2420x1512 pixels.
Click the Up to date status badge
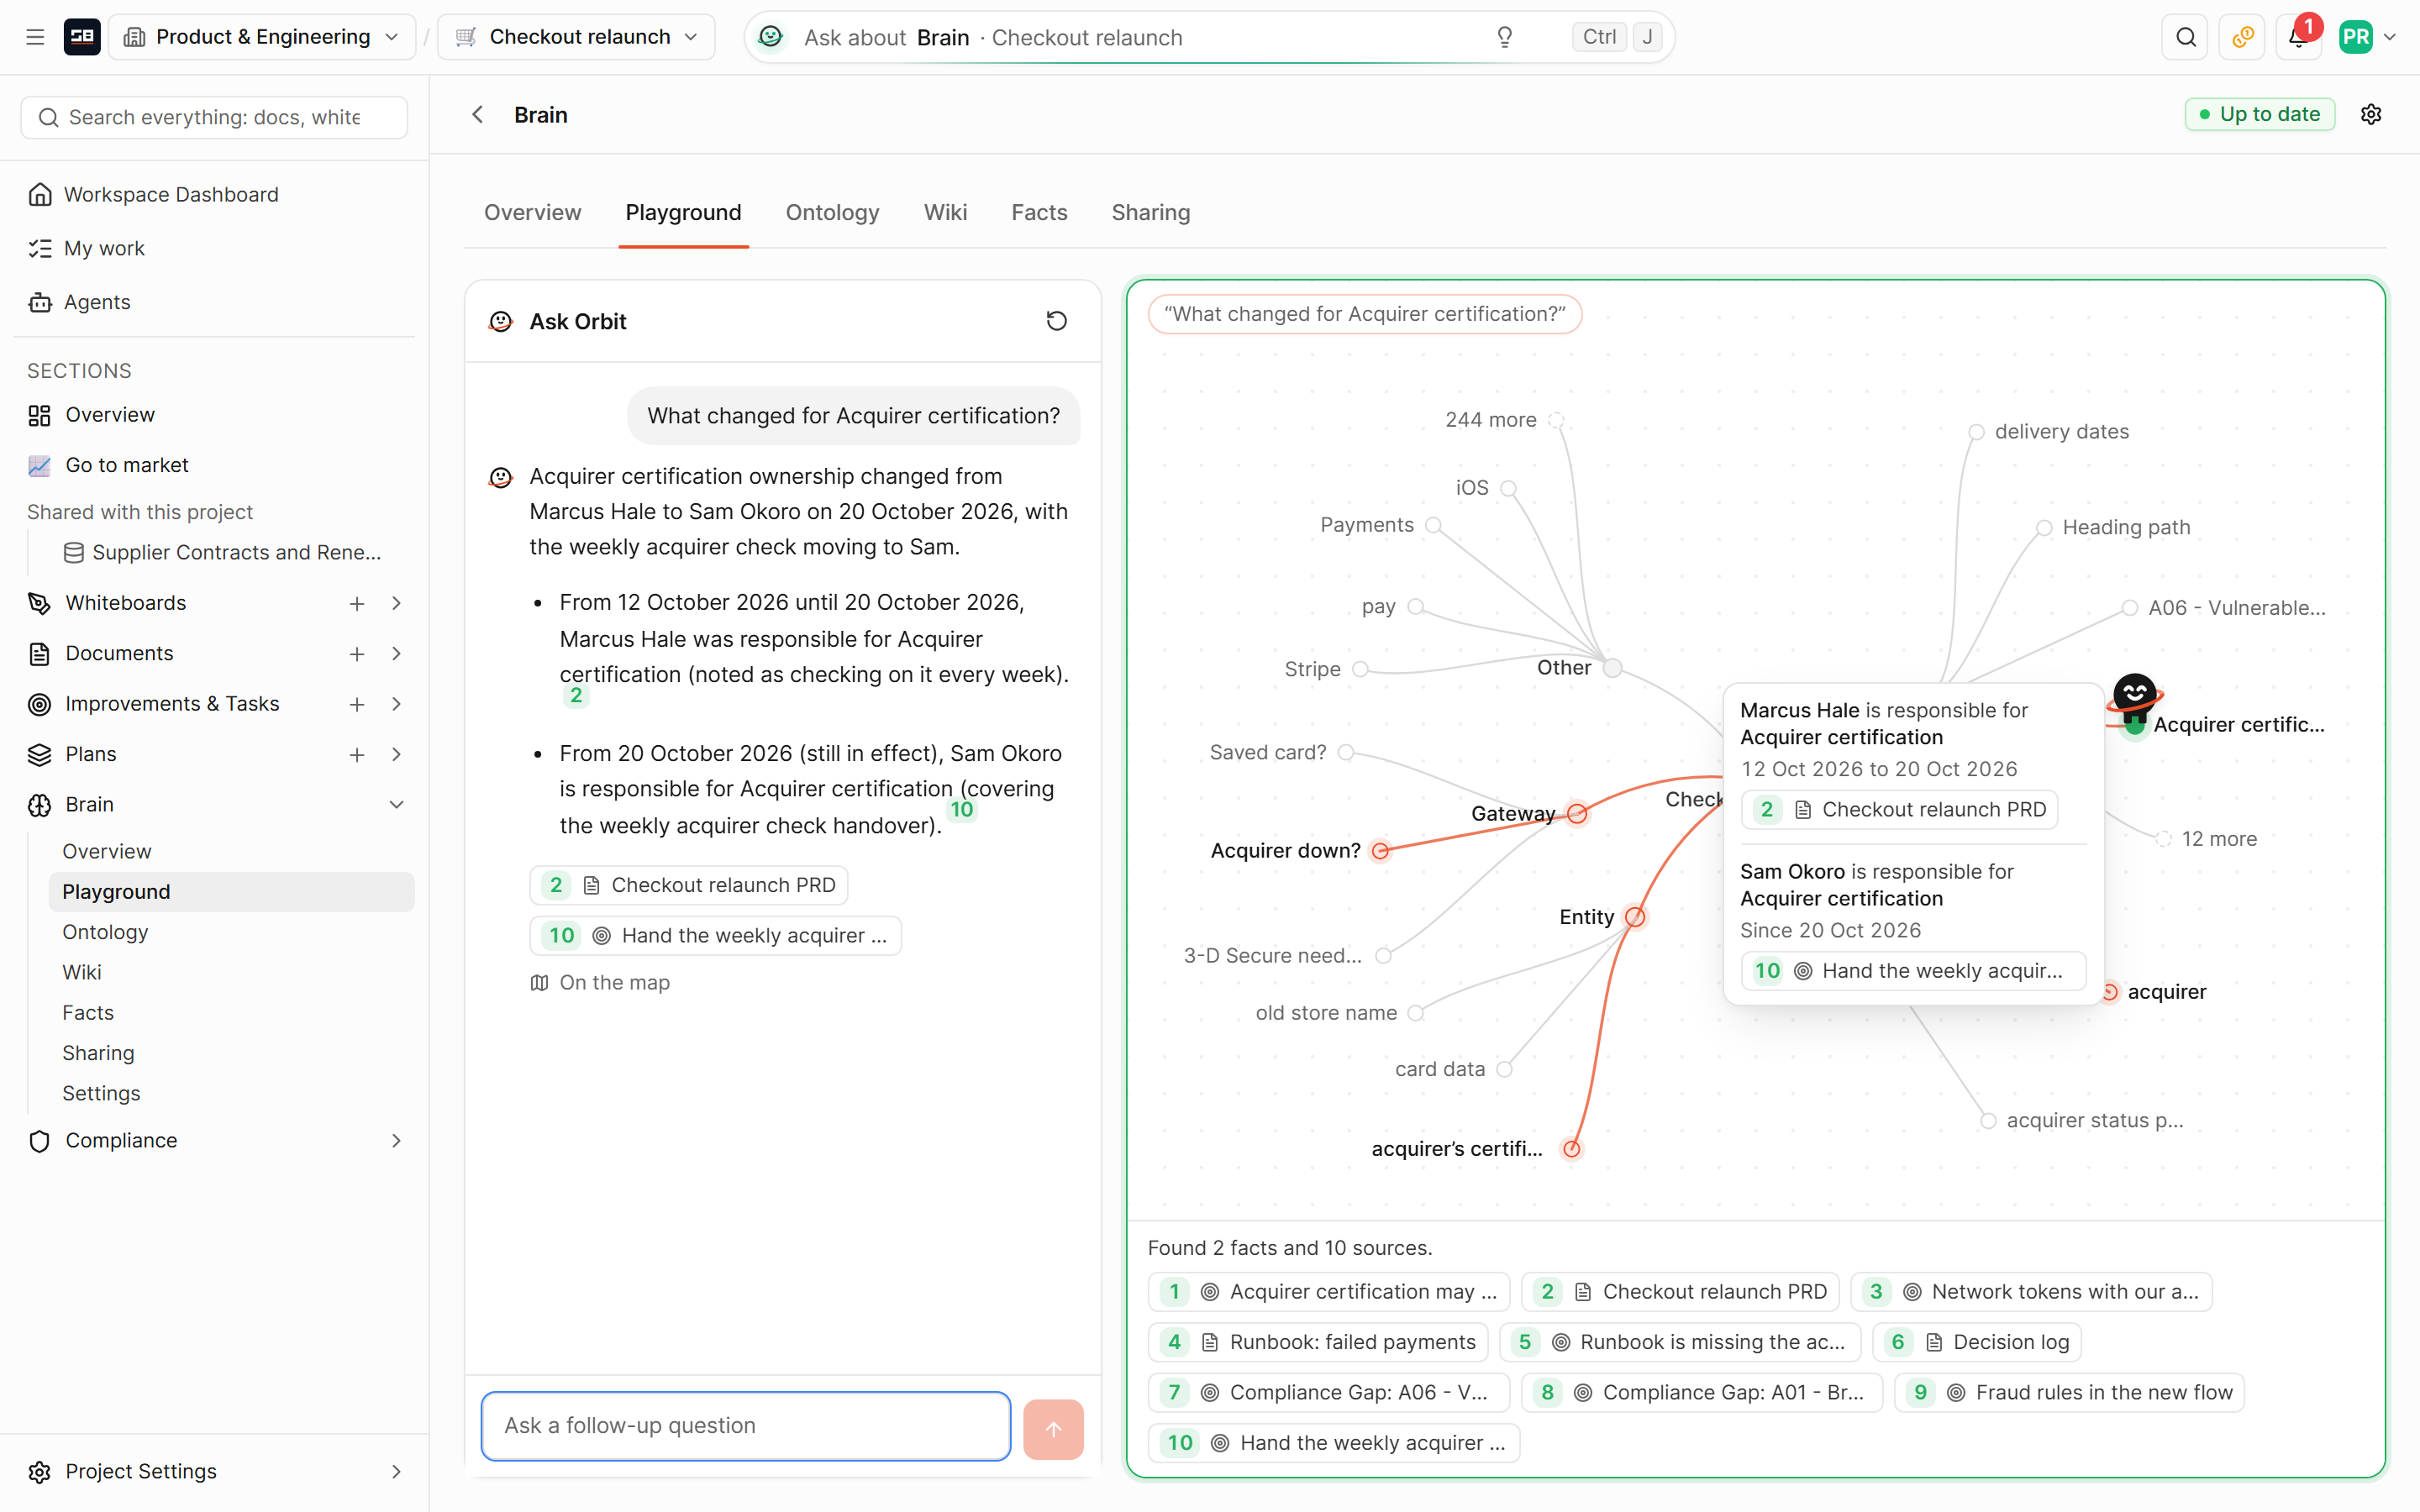(2260, 114)
